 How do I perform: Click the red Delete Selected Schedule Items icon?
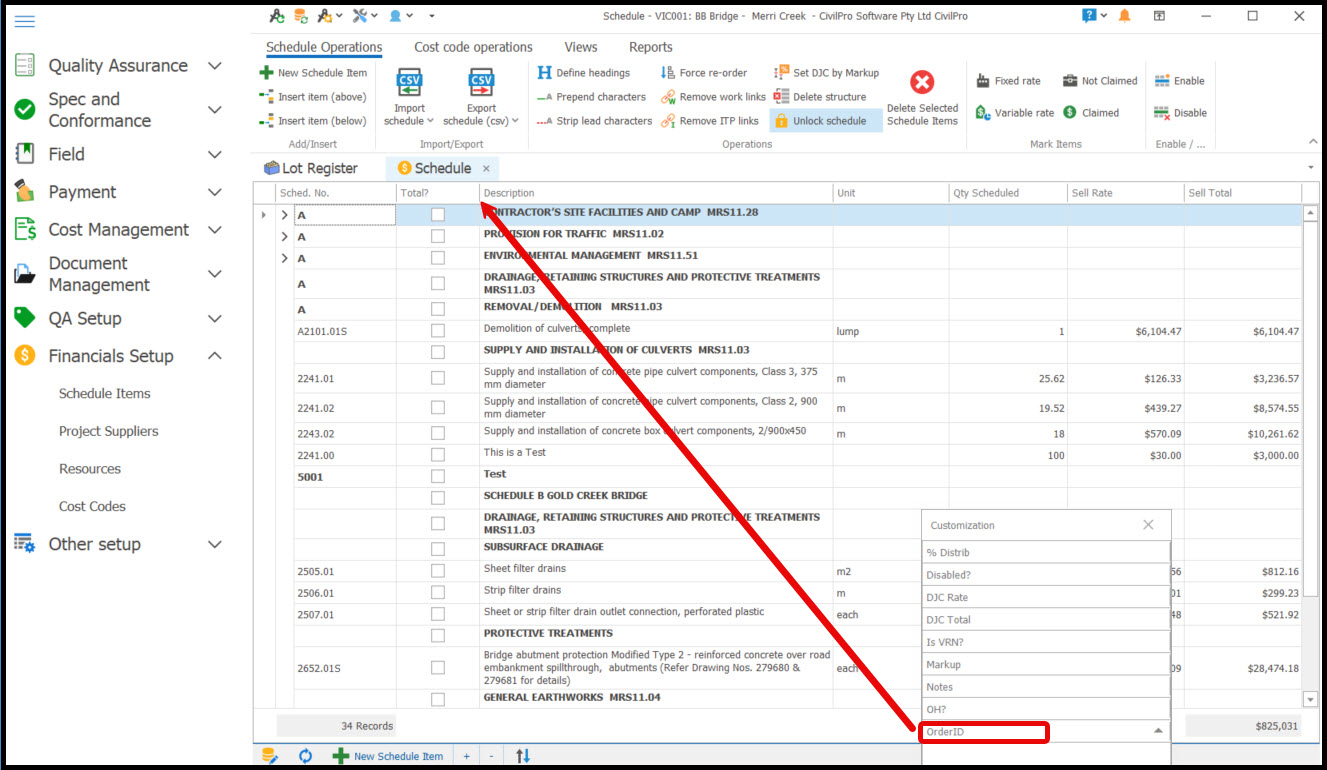(x=922, y=83)
